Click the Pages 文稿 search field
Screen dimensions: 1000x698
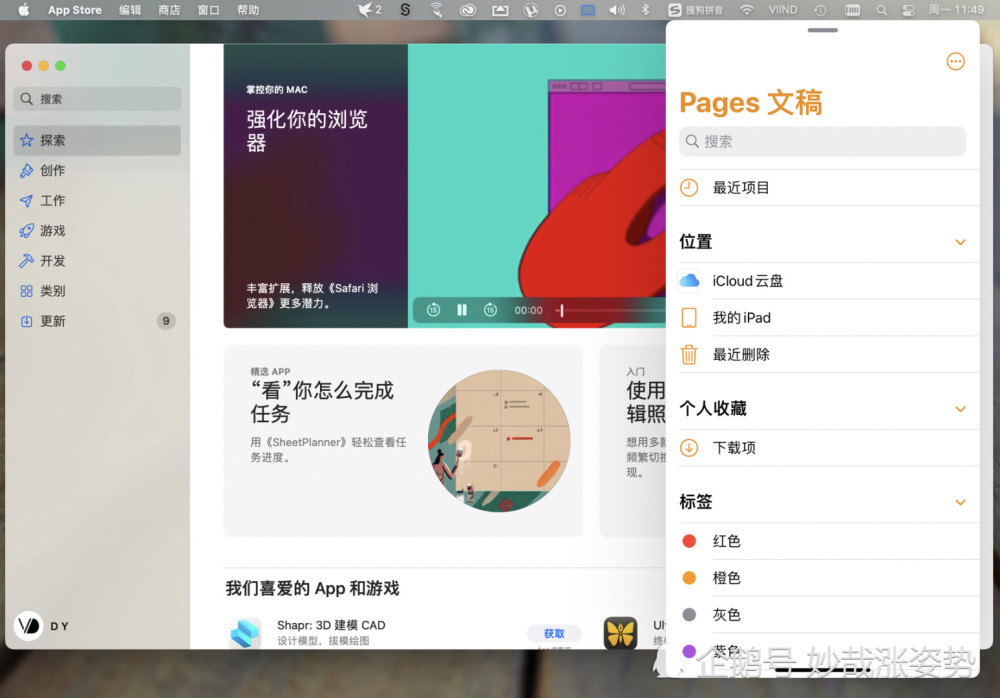(x=823, y=142)
